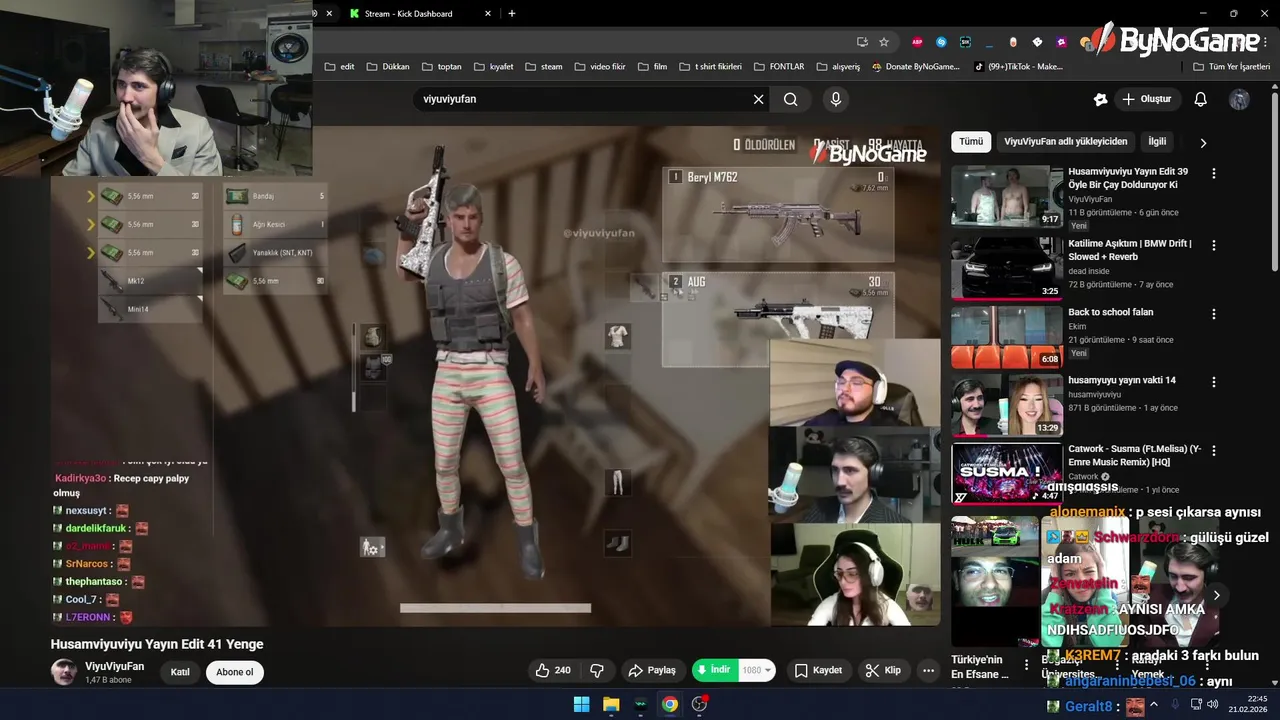Open the kıyafet bookmarks folder
1280x720 pixels.
coord(493,67)
